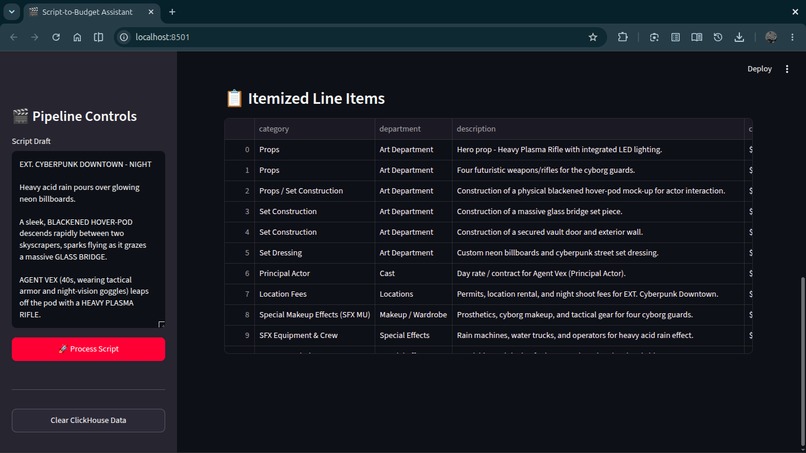Open the downloads icon

739,37
